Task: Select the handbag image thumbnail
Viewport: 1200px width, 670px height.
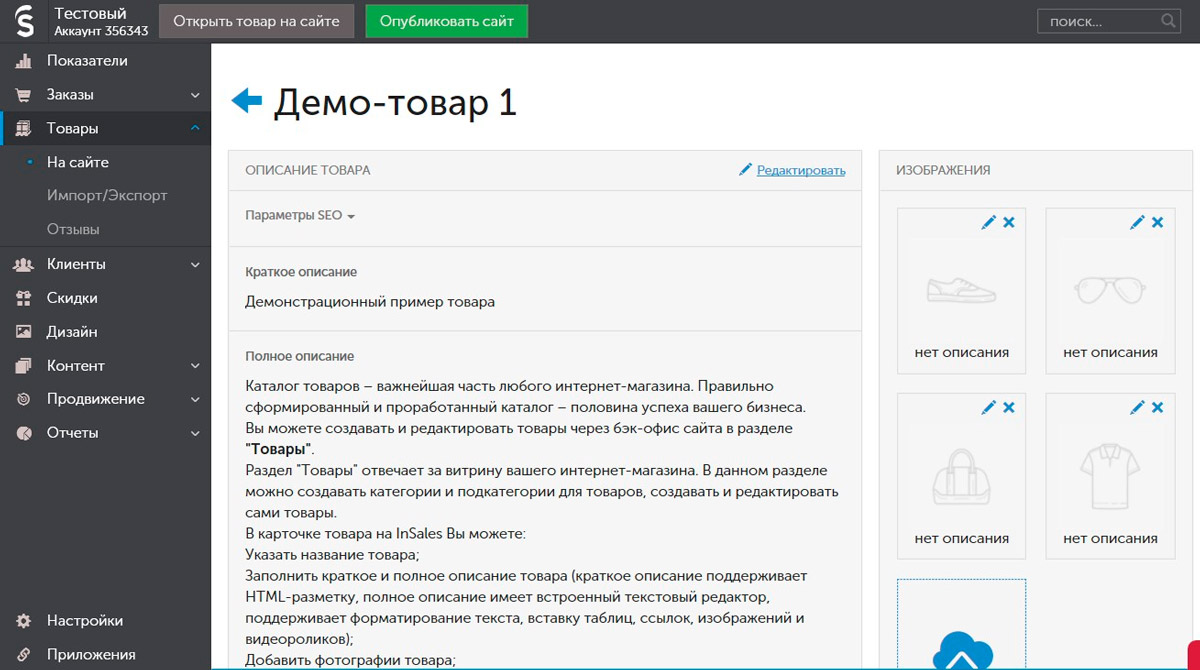Action: pyautogui.click(x=961, y=476)
